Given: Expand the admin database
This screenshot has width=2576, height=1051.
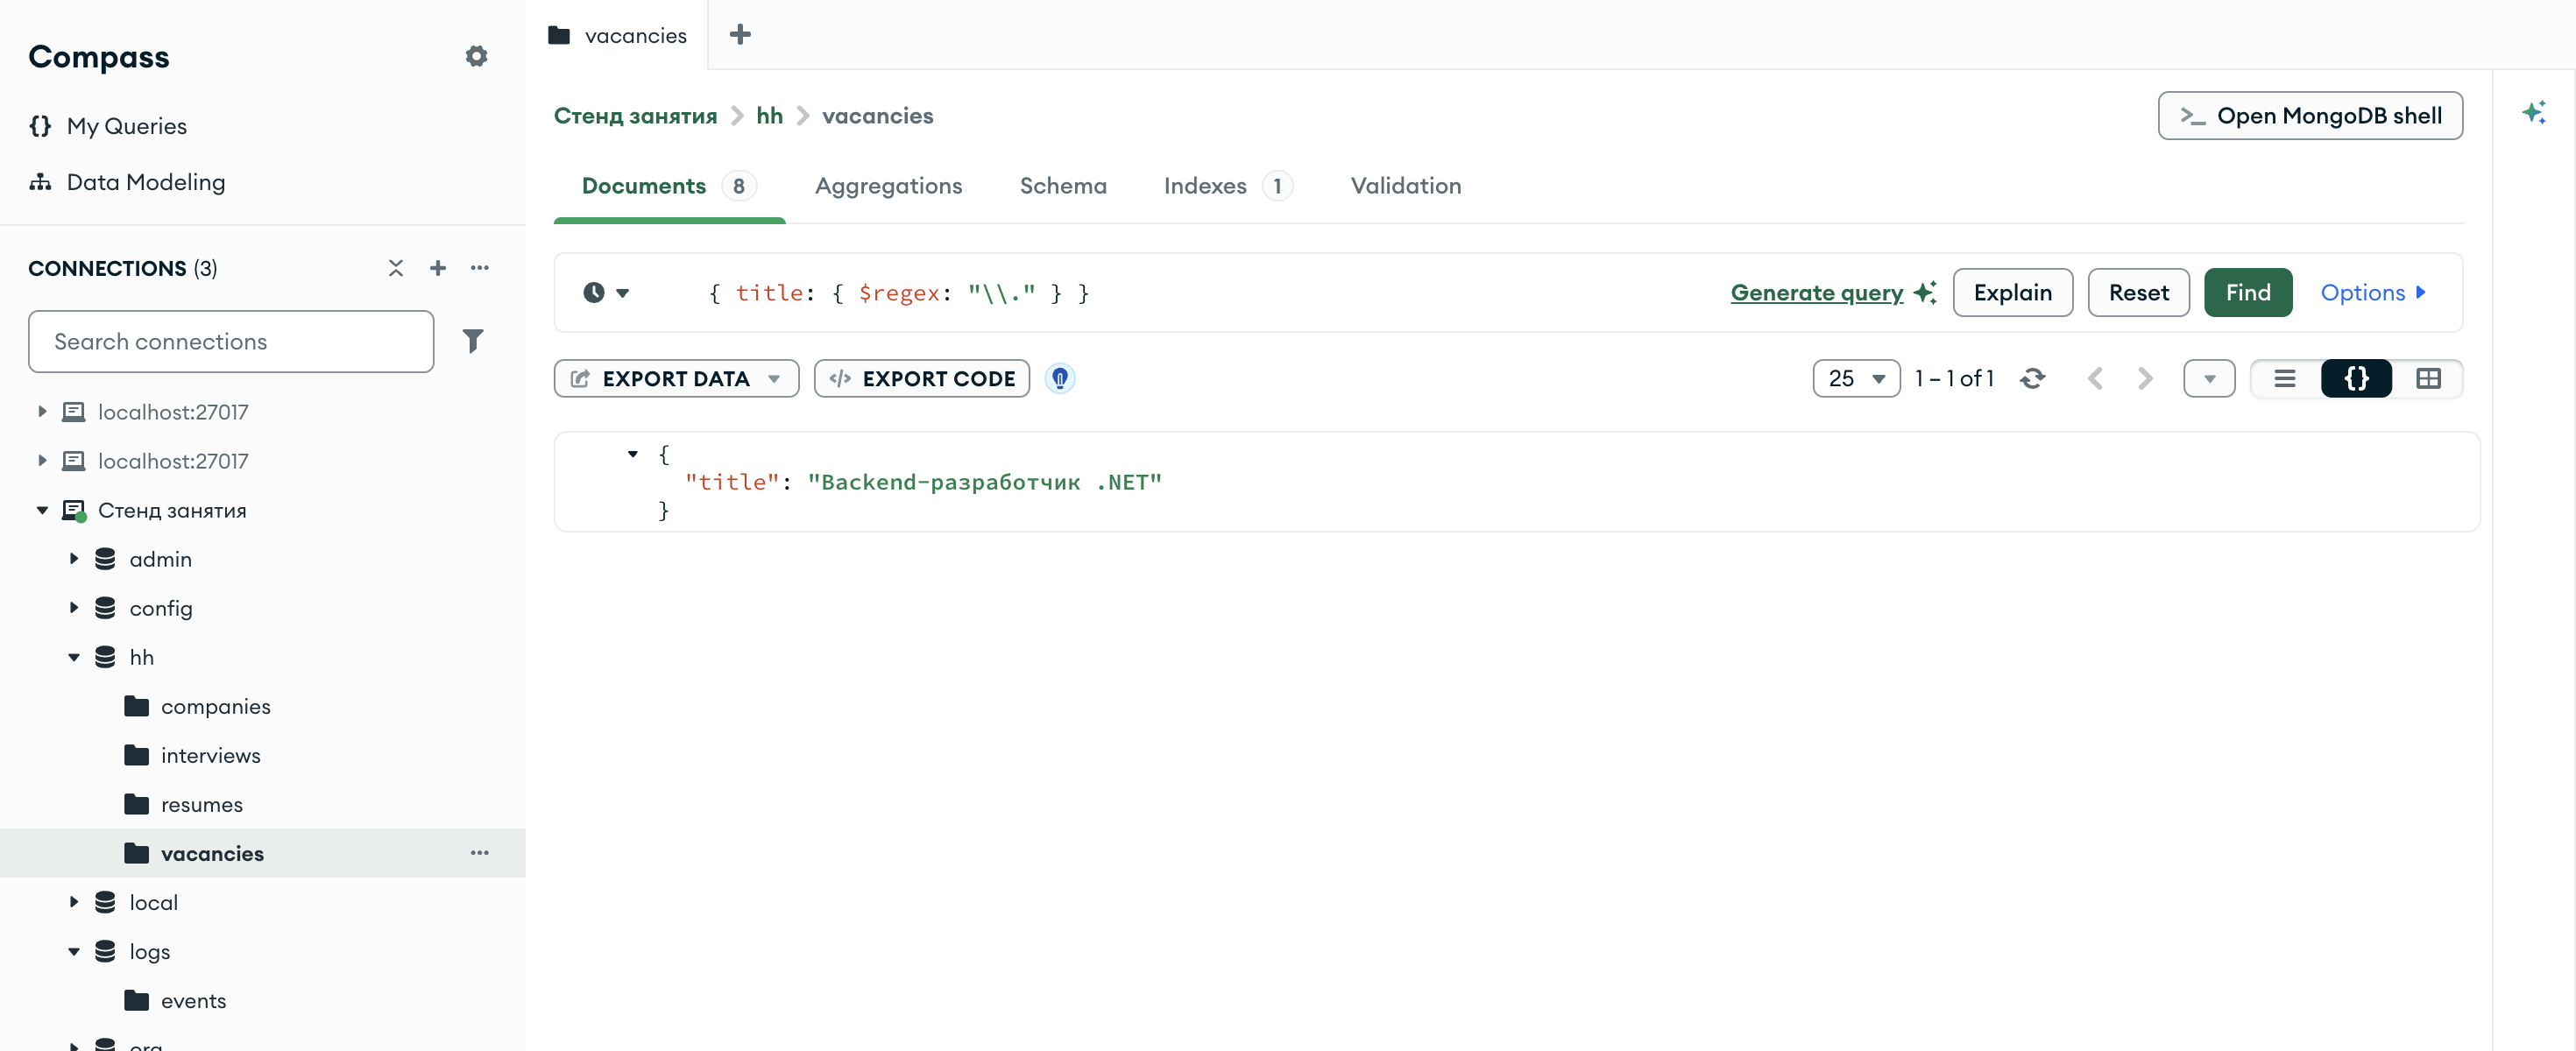Looking at the screenshot, I should pos(74,559).
